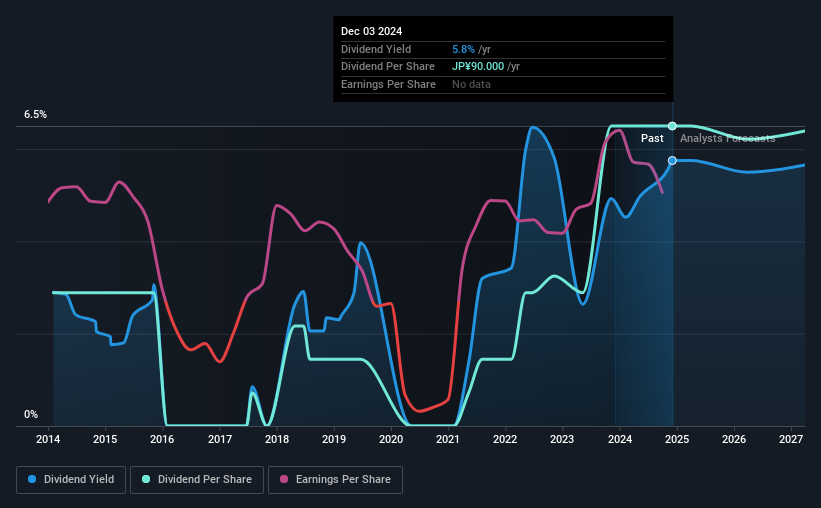821x508 pixels.
Task: Click the 0% y-axis label
Action: [31, 414]
